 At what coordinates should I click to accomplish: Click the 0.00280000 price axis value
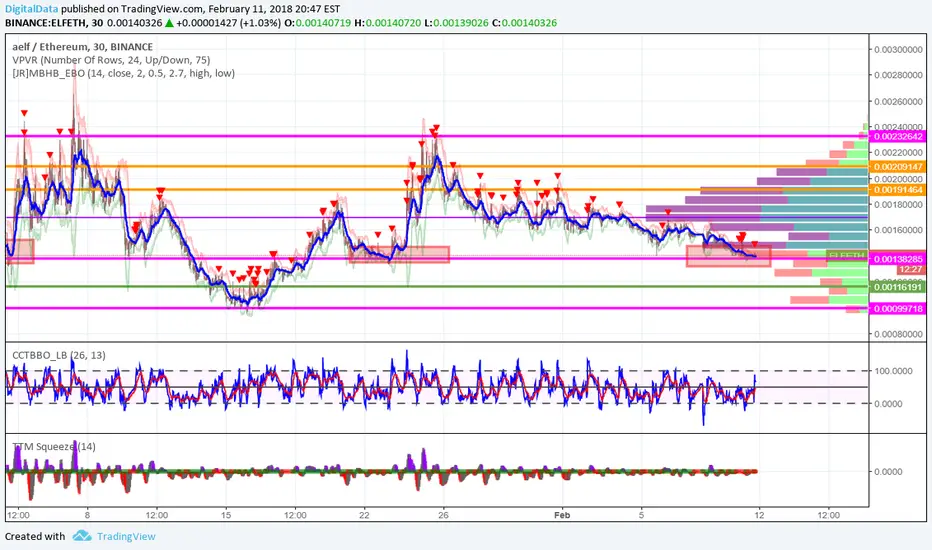click(x=898, y=75)
